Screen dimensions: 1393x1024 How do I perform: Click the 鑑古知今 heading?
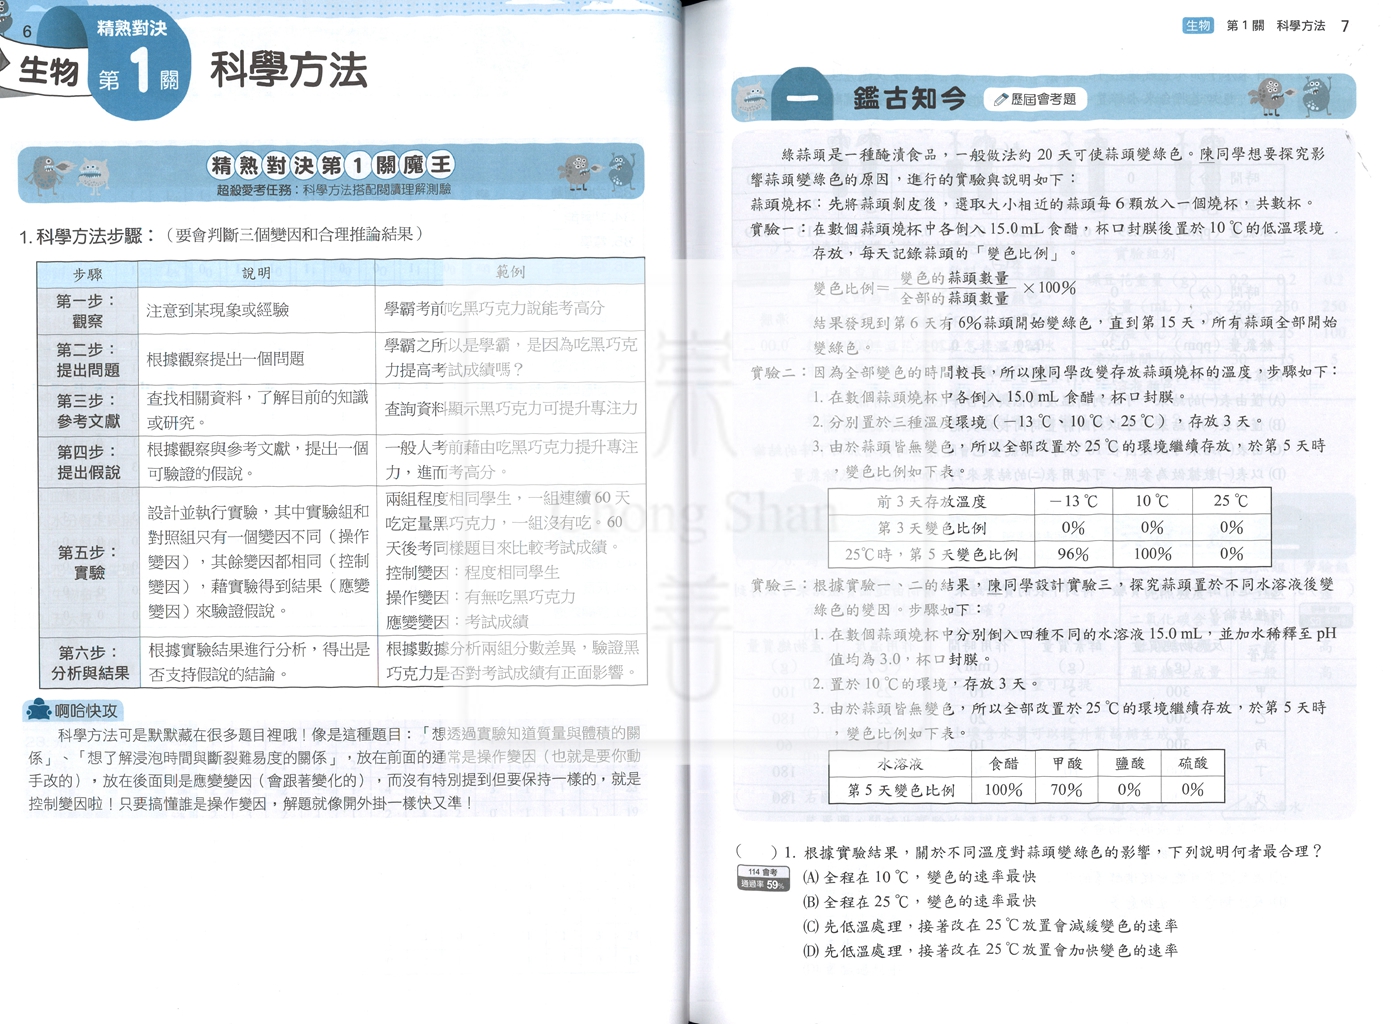(x=909, y=98)
